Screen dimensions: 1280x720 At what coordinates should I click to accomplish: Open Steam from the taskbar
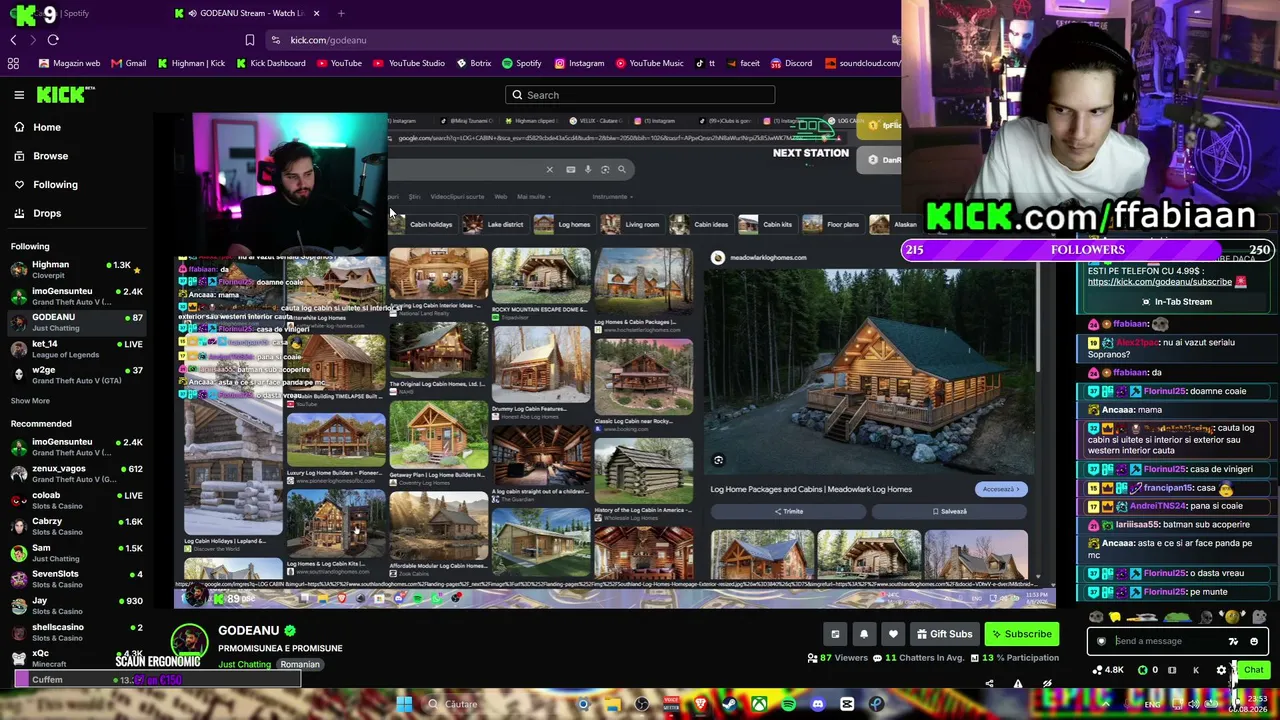(x=729, y=704)
